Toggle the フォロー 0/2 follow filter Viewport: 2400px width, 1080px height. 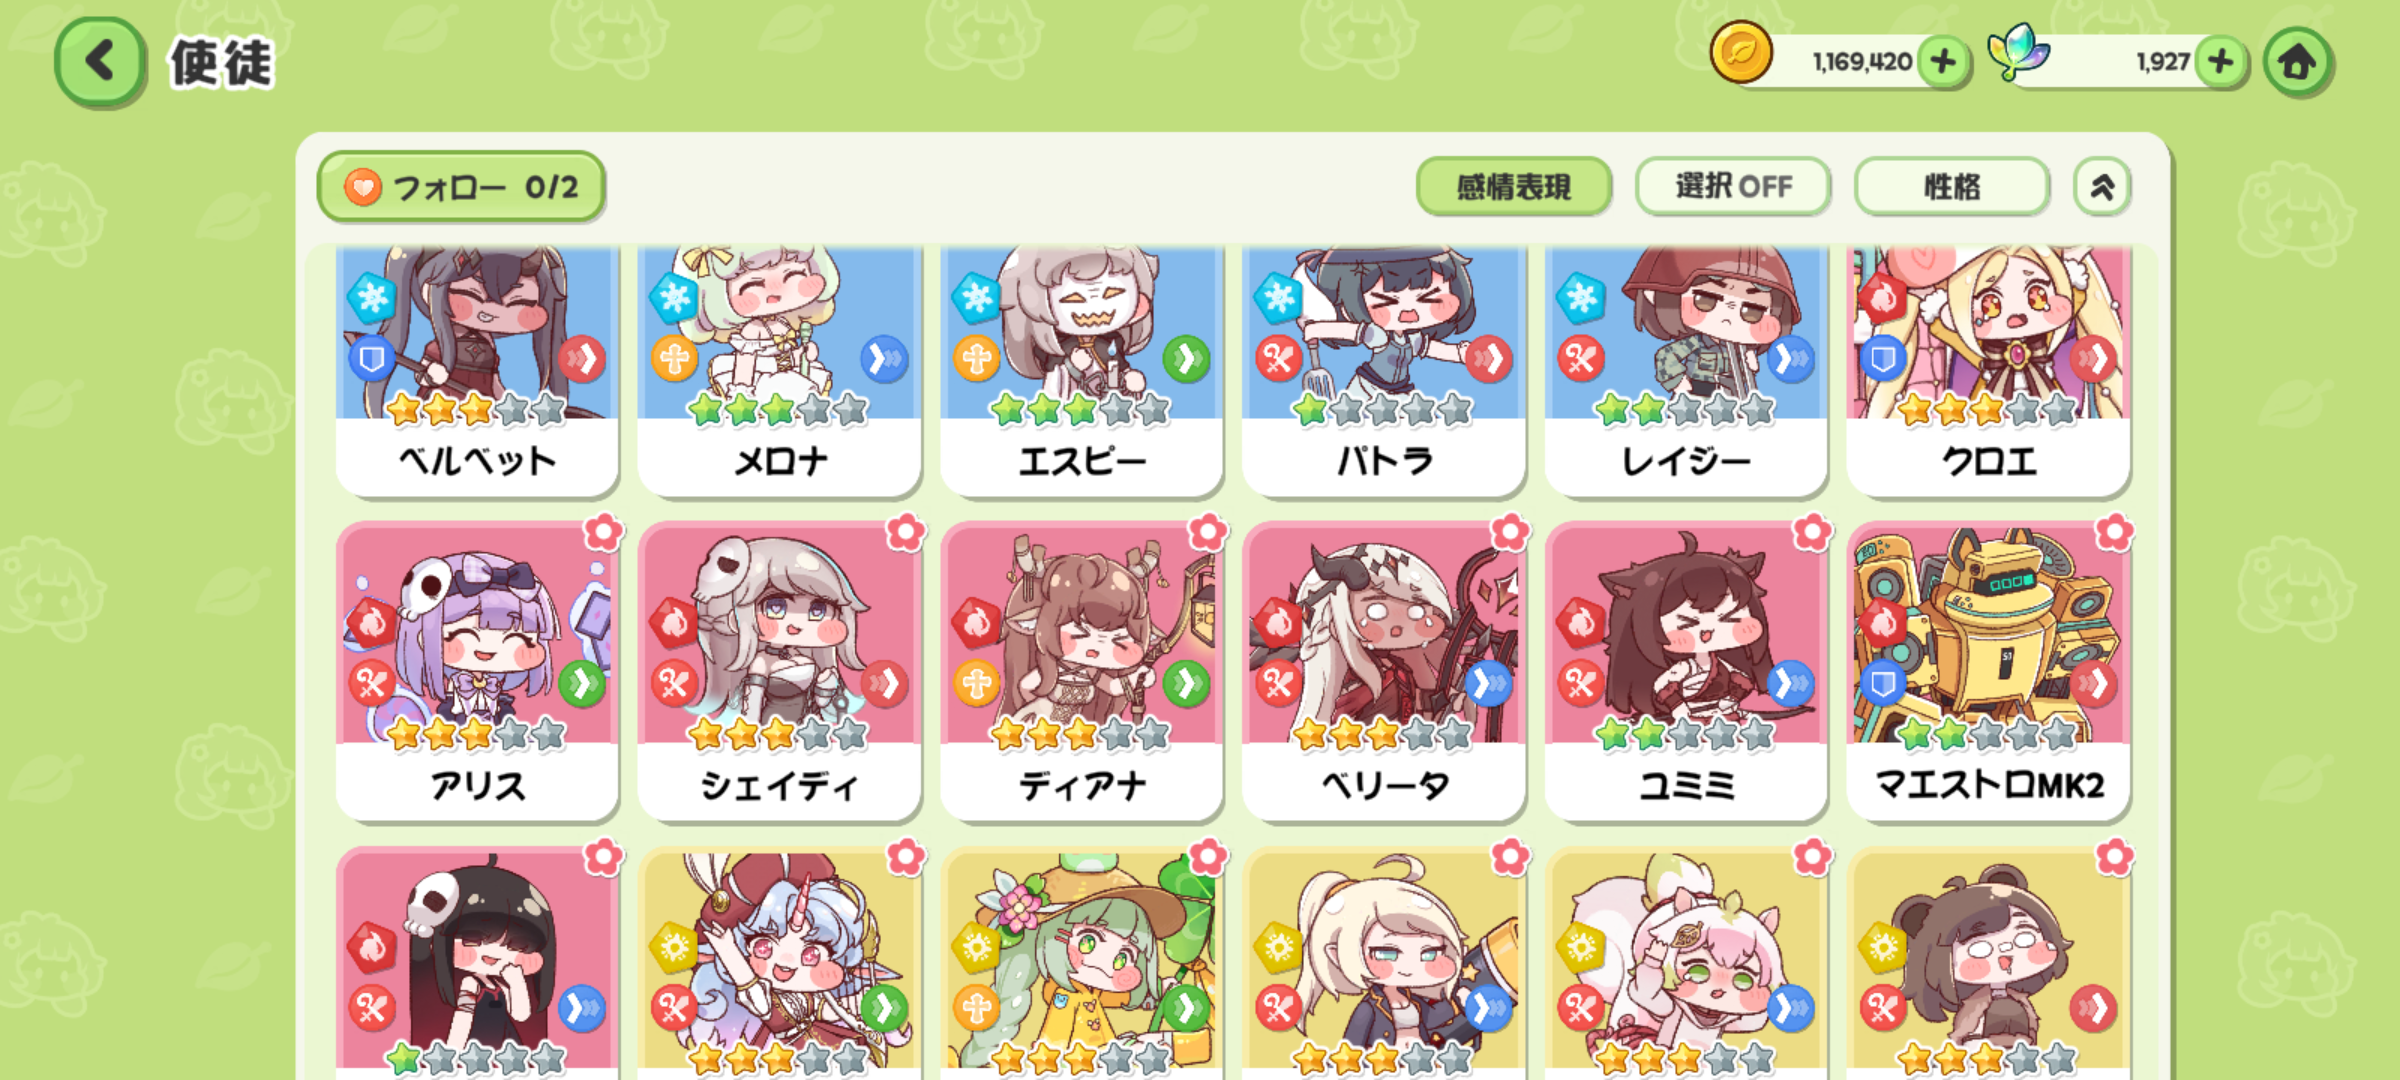[x=461, y=186]
